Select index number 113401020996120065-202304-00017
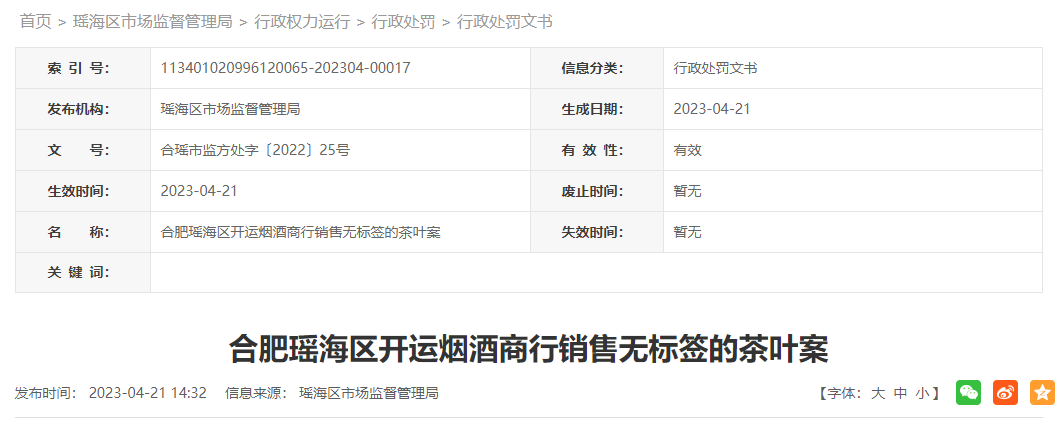 tap(285, 68)
